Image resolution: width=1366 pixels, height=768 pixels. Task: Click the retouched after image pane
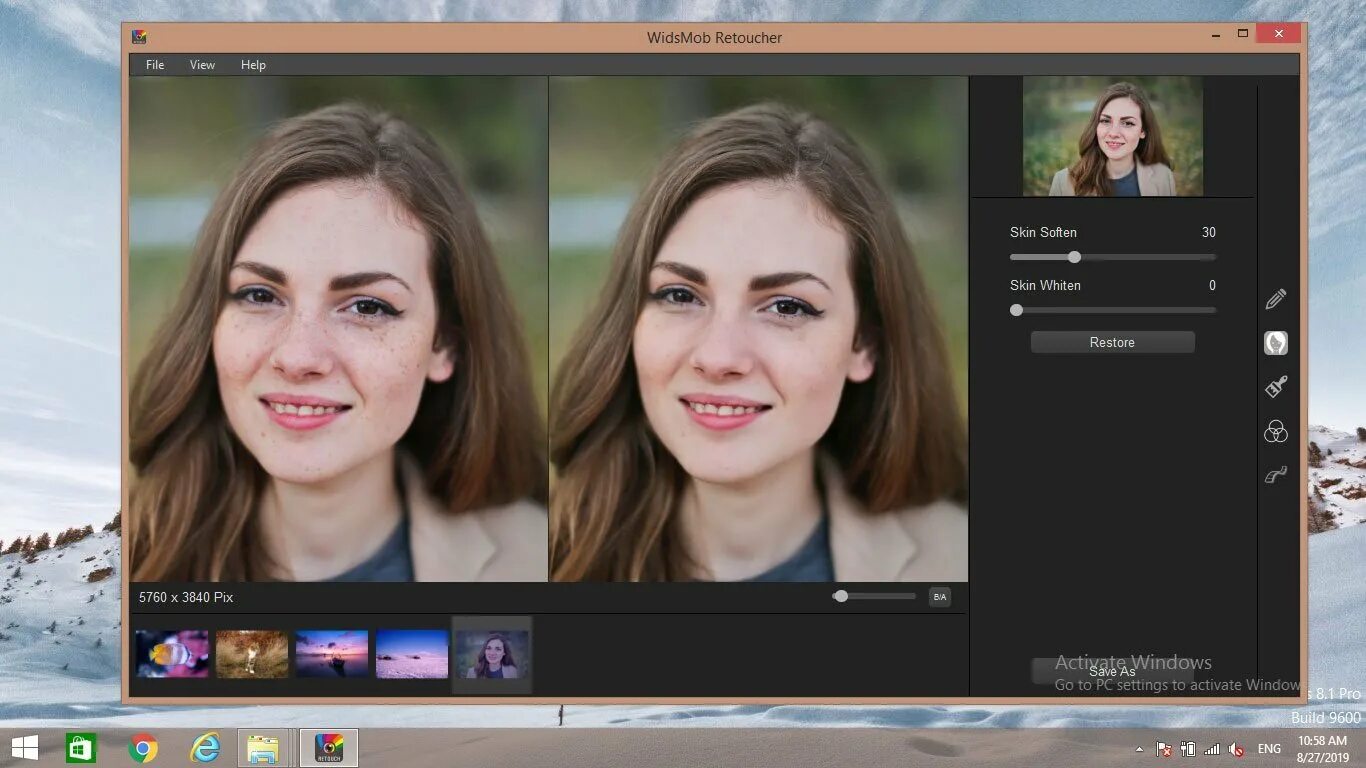pos(758,329)
